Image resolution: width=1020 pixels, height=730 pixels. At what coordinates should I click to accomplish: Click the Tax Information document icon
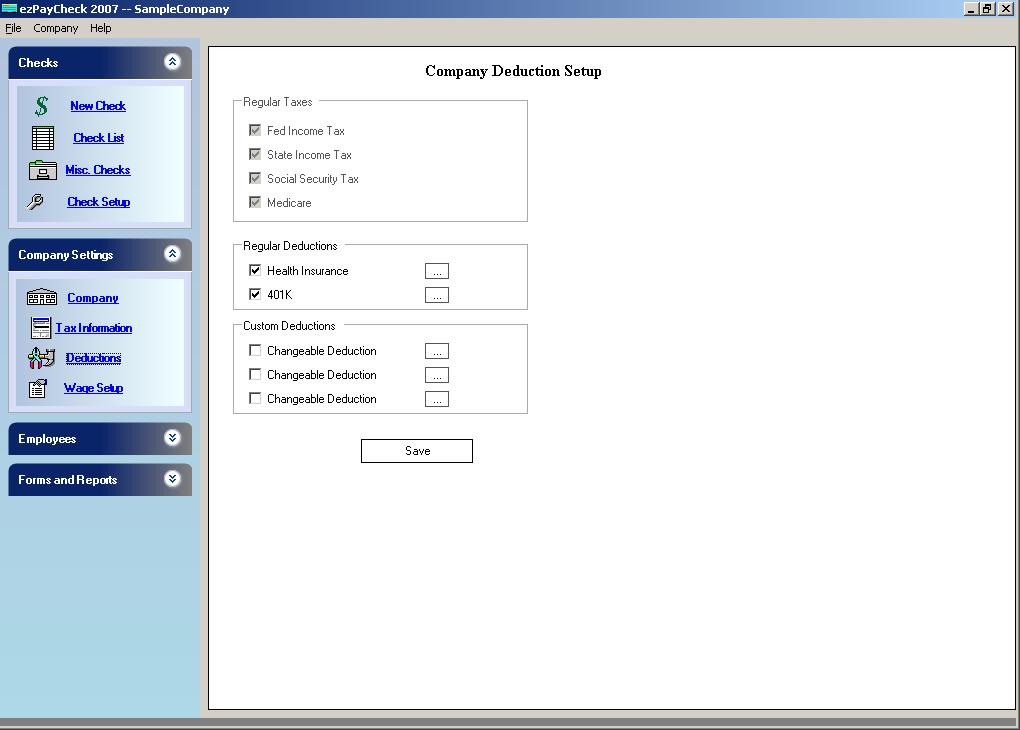click(40, 327)
